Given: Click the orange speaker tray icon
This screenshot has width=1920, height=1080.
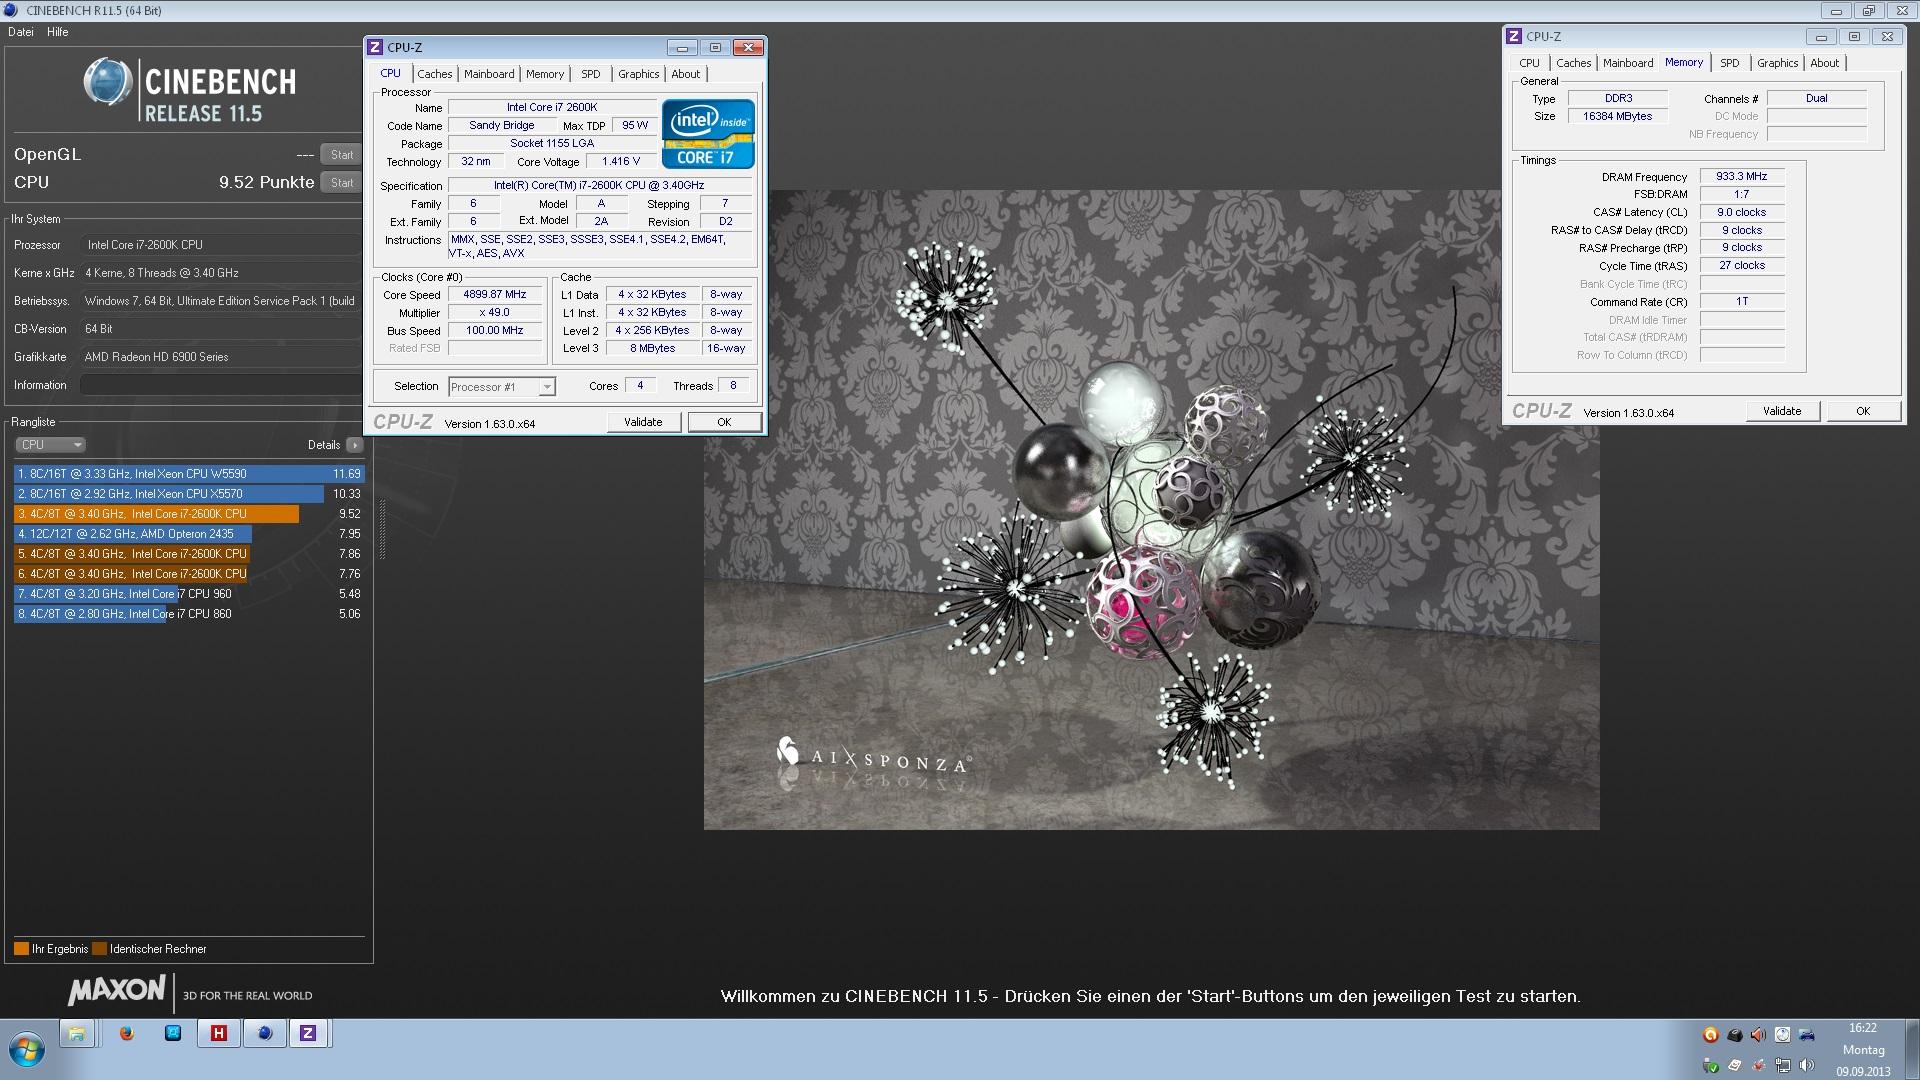Looking at the screenshot, I should (1758, 1035).
